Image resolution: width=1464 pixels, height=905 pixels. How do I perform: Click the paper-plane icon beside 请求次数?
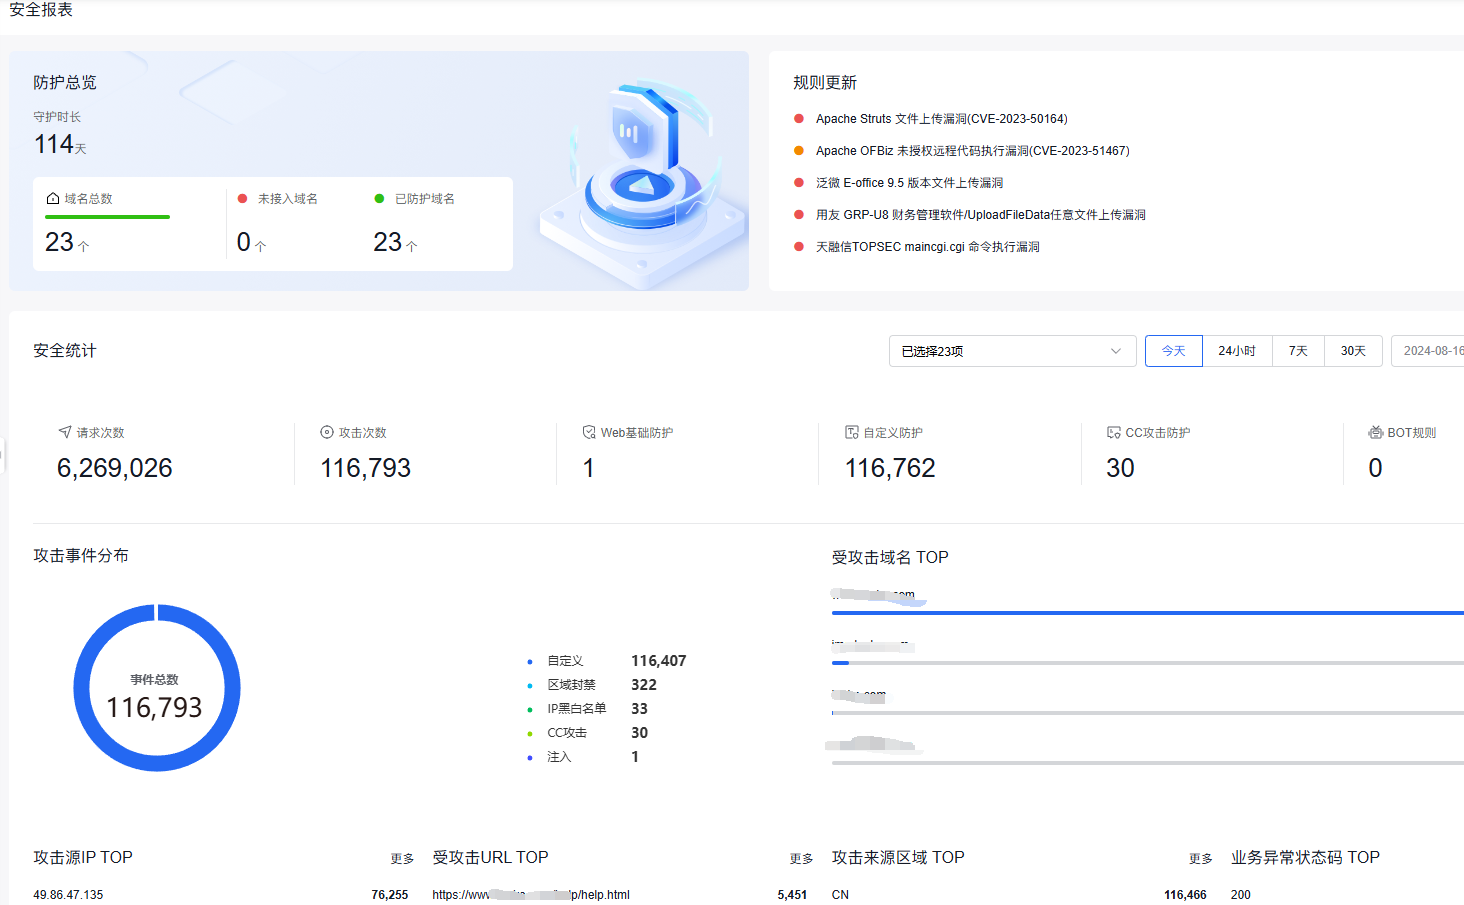point(65,432)
